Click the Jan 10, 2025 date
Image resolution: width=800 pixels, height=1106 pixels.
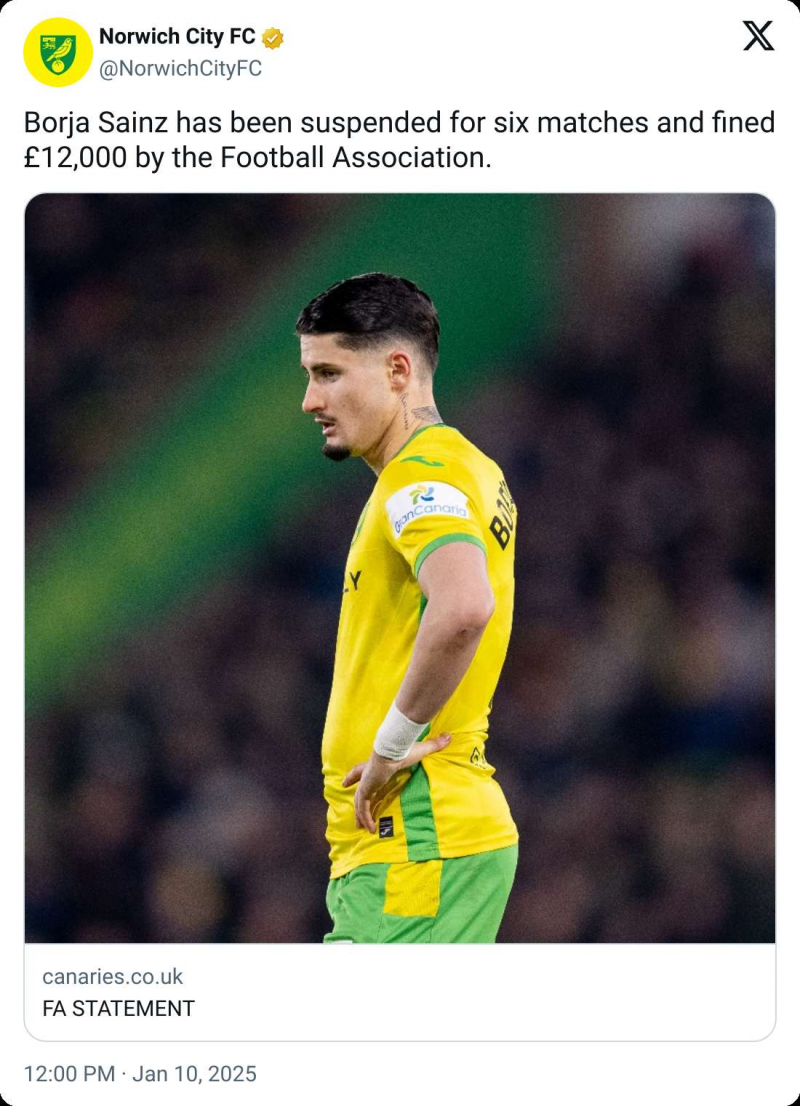point(195,1074)
